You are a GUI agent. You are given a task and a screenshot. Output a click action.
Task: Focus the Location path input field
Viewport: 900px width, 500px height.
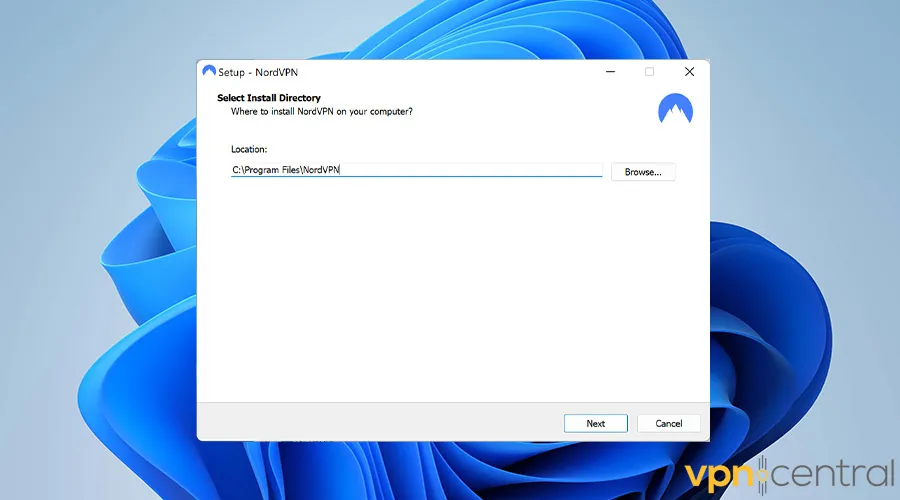point(416,170)
